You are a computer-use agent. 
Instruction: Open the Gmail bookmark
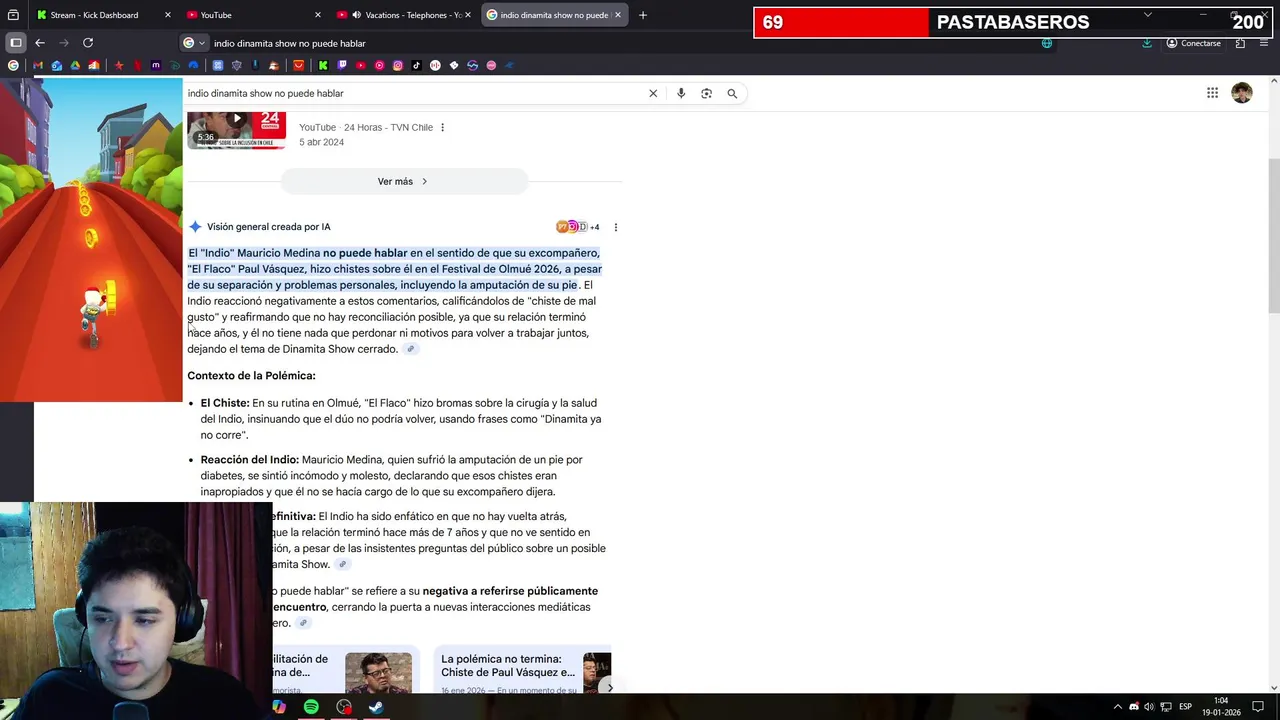point(38,65)
